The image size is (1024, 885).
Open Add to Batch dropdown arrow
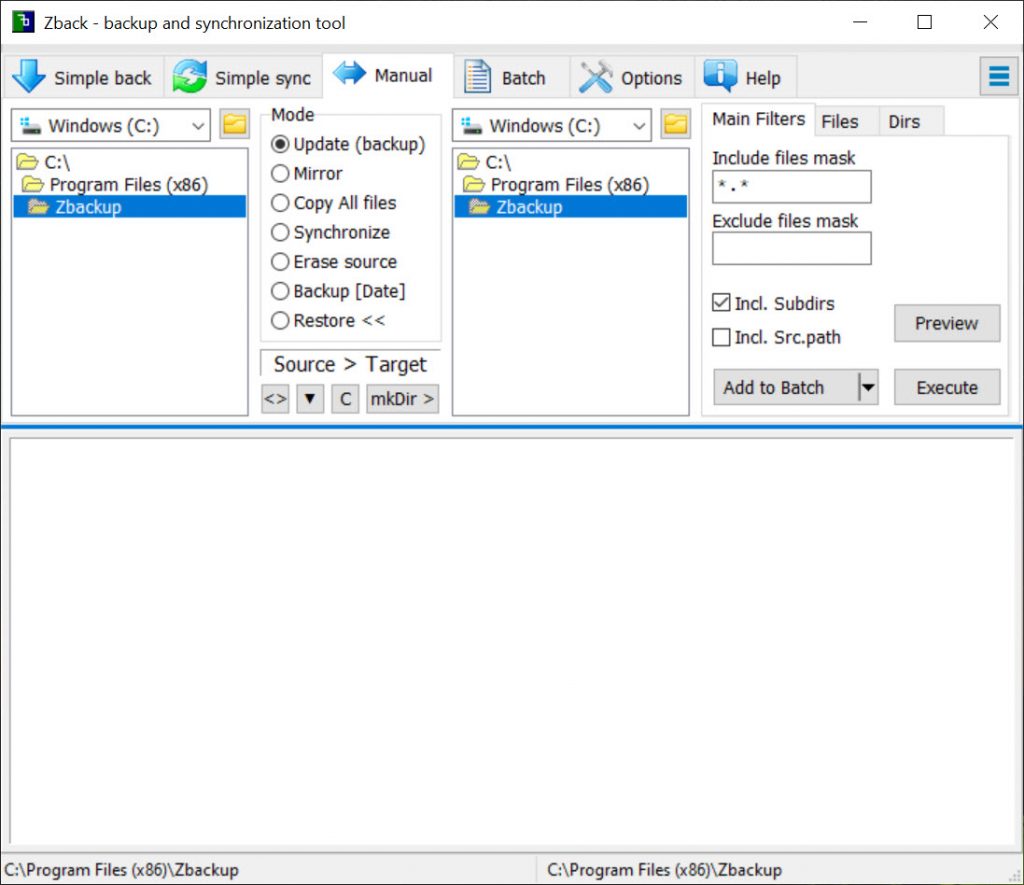(x=868, y=387)
